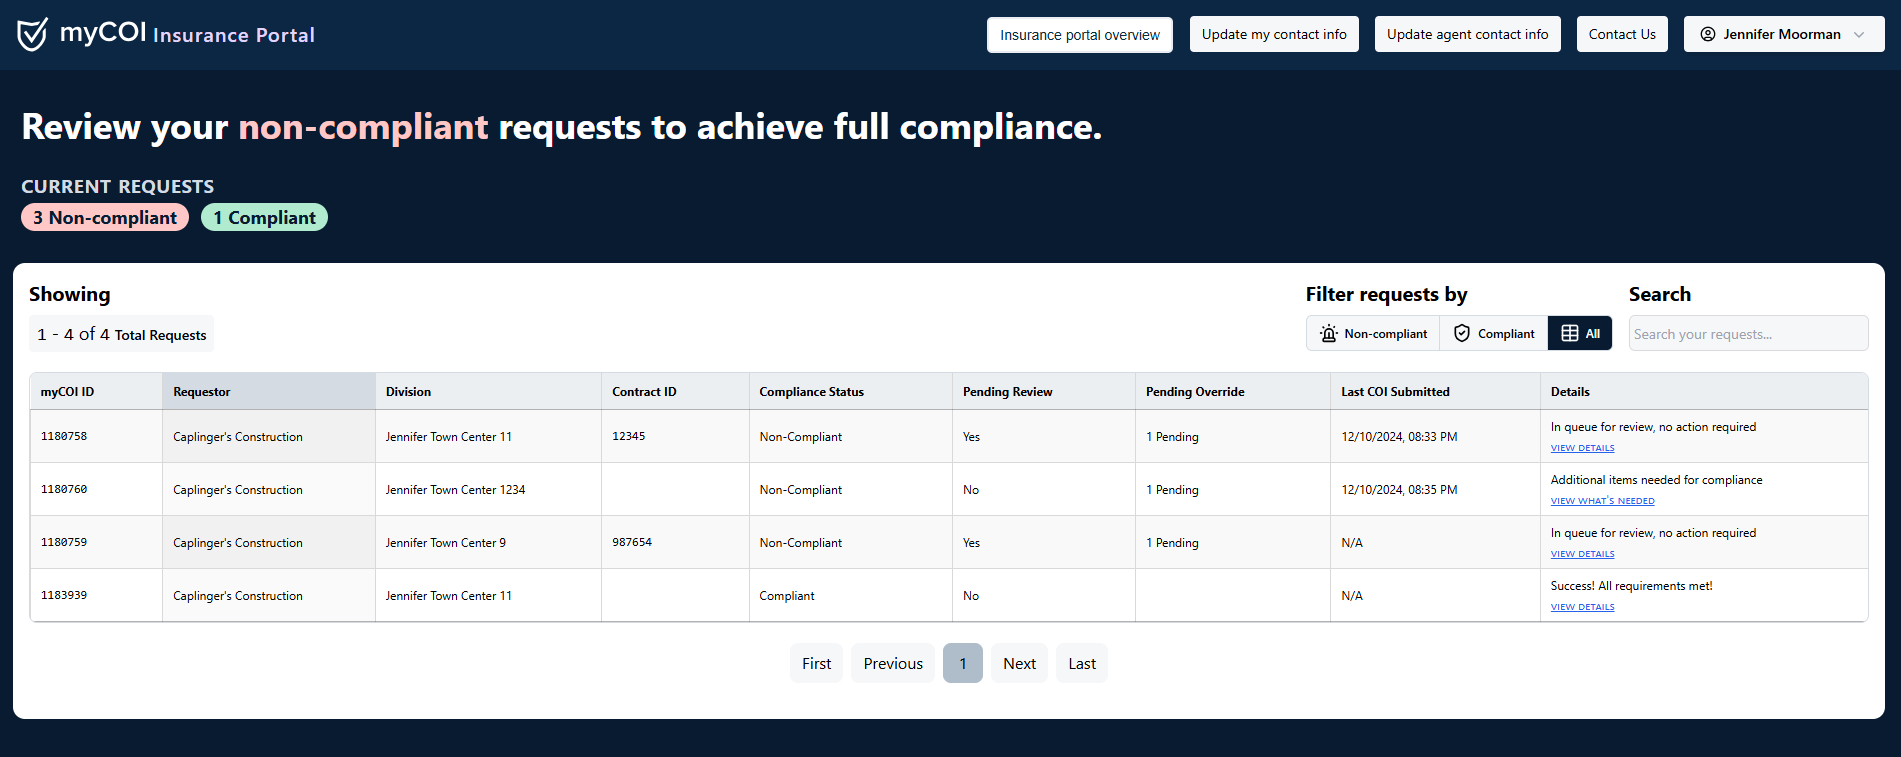Click the shield check icon on the Compliant filter
Image resolution: width=1901 pixels, height=757 pixels.
pos(1462,333)
